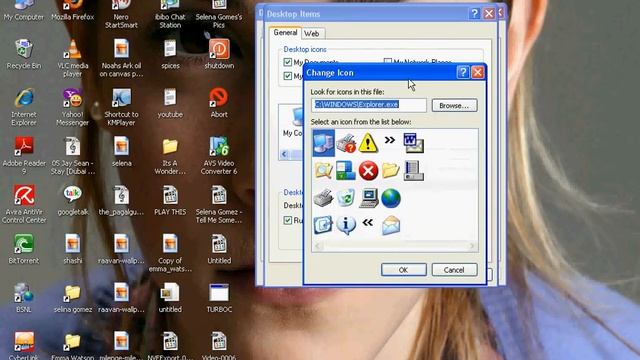
Task: Cancel the Change Icon dialog
Action: (454, 270)
